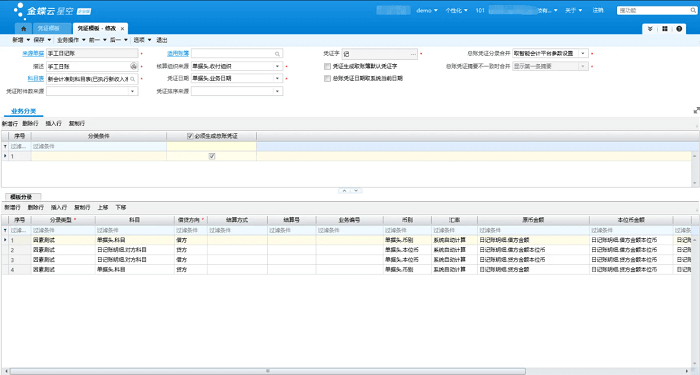Click the horizontal scrollbar at the bottom
This screenshot has width=700, height=375.
268,371
